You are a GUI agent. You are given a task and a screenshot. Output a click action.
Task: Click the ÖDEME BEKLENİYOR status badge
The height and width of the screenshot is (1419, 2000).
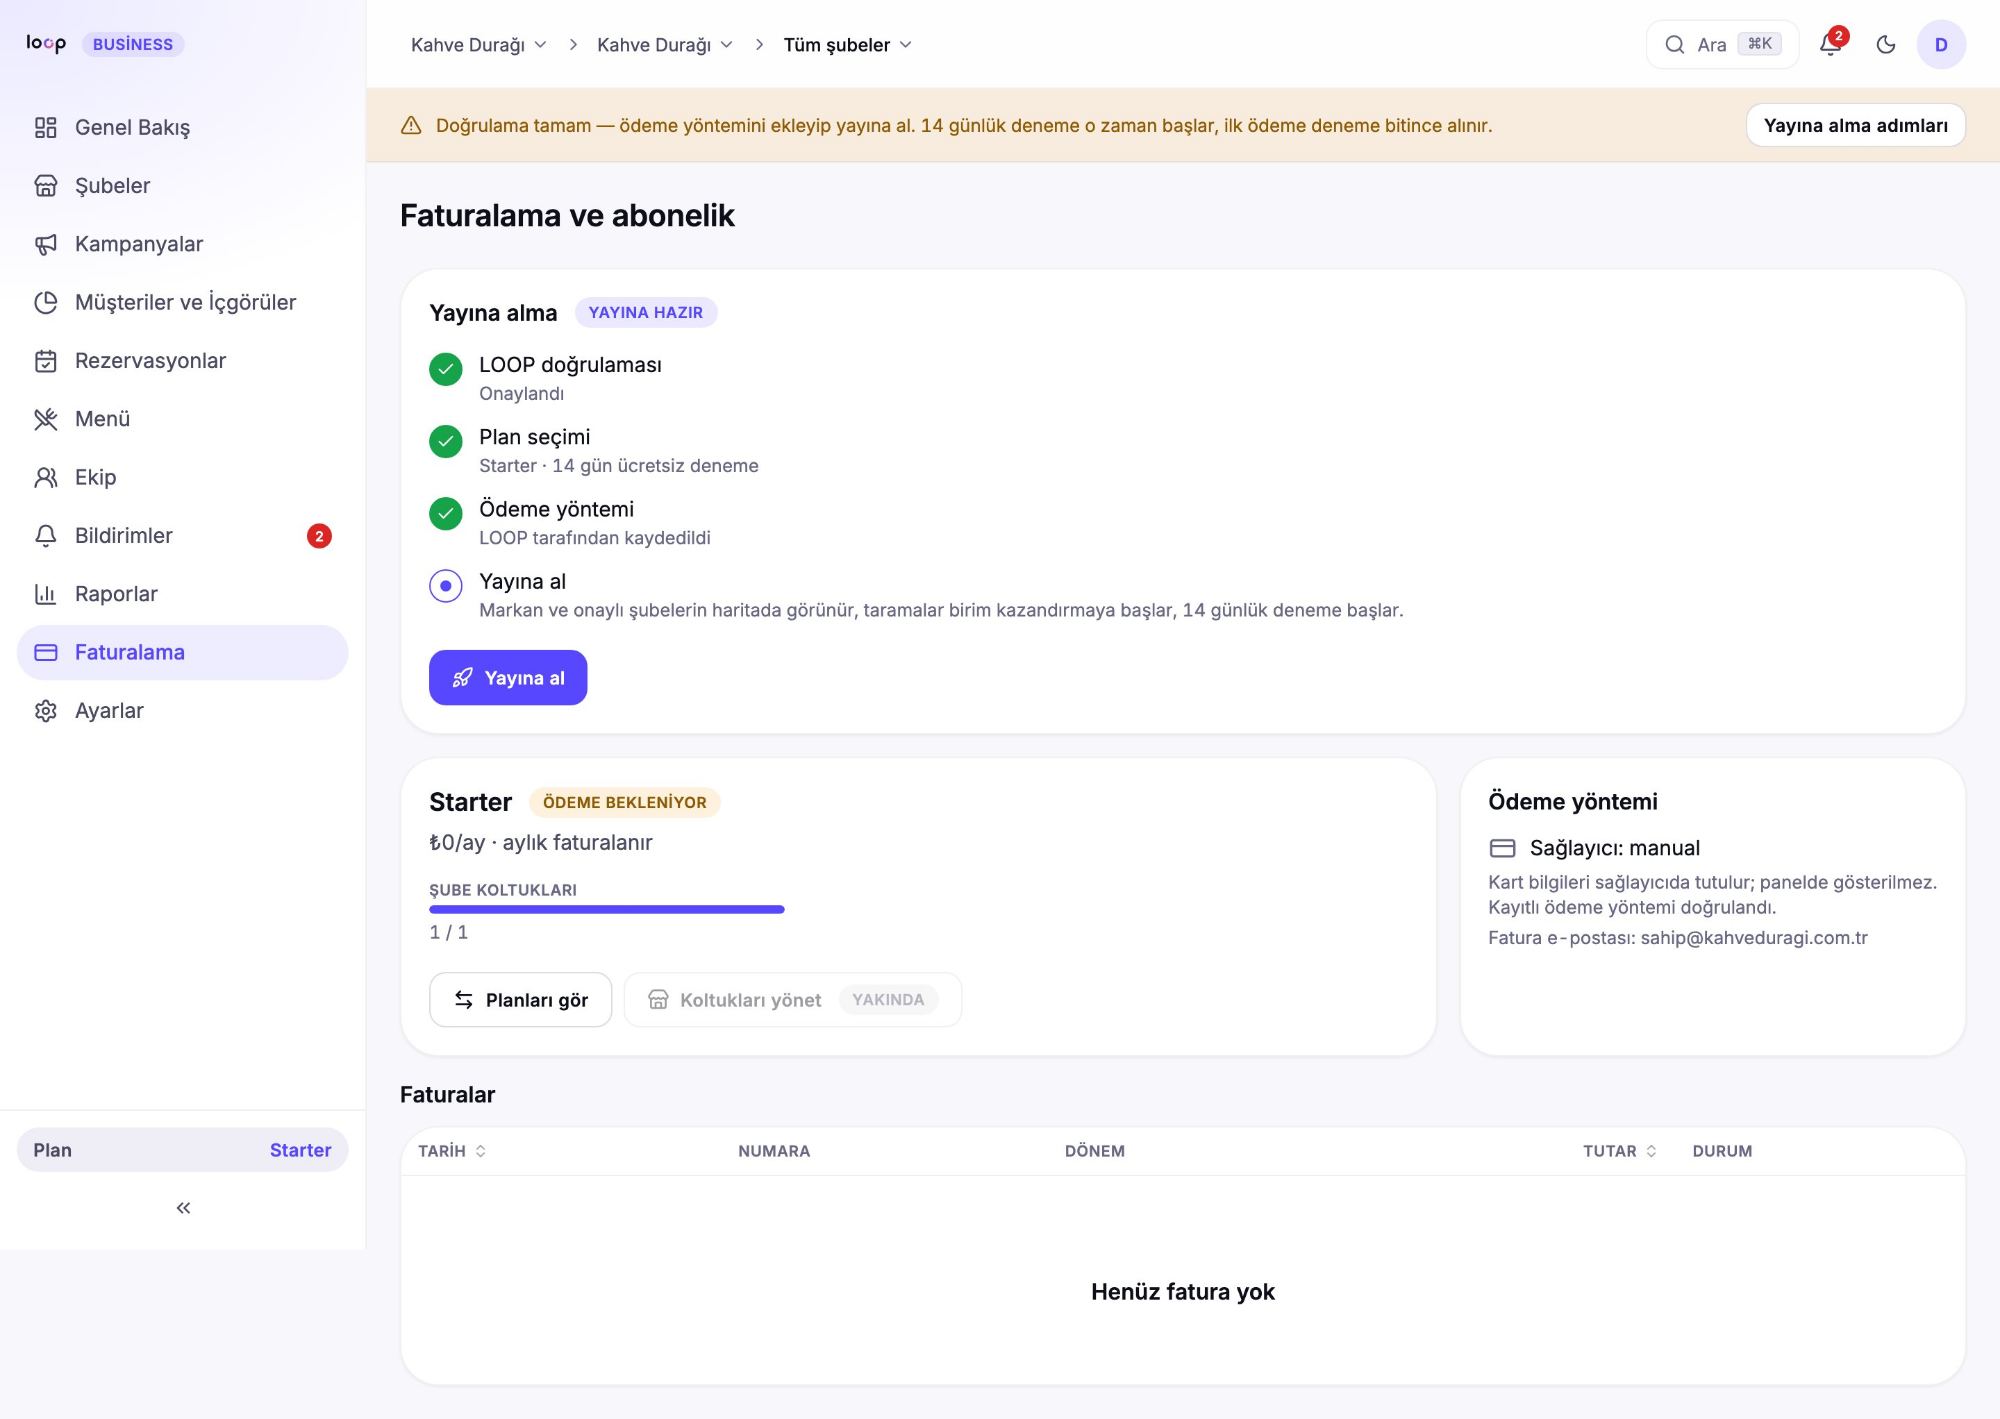tap(625, 802)
